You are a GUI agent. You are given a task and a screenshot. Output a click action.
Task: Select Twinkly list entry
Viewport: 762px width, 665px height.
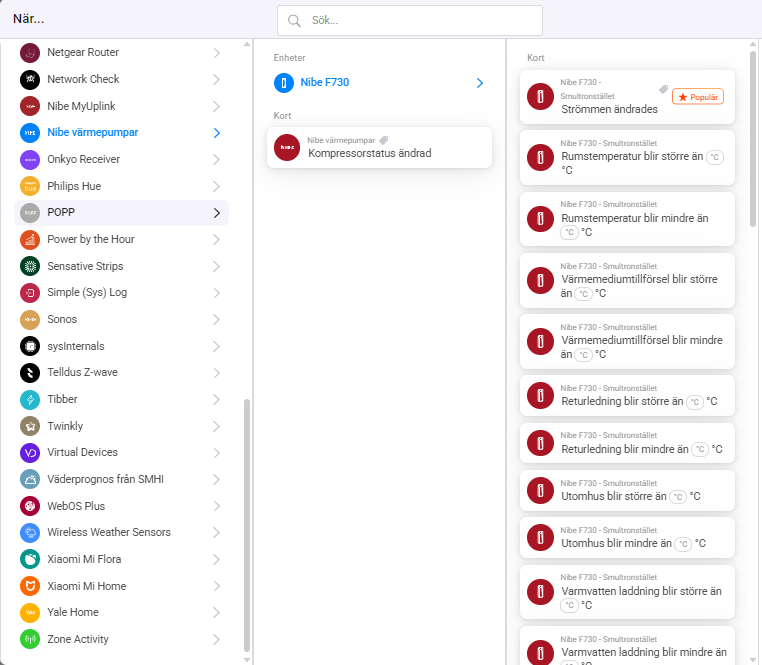(x=121, y=426)
